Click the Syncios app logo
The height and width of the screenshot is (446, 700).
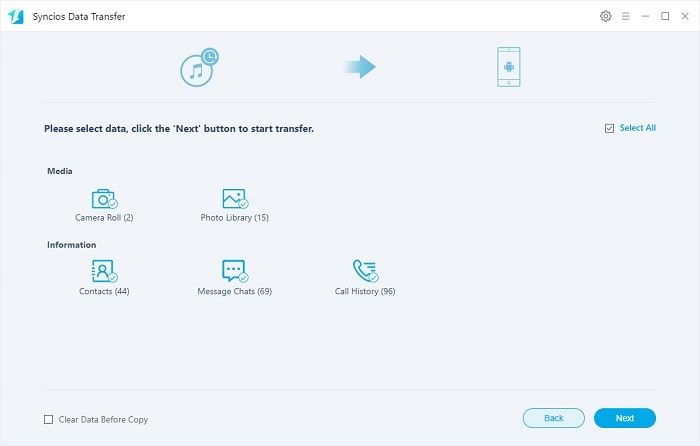[16, 17]
